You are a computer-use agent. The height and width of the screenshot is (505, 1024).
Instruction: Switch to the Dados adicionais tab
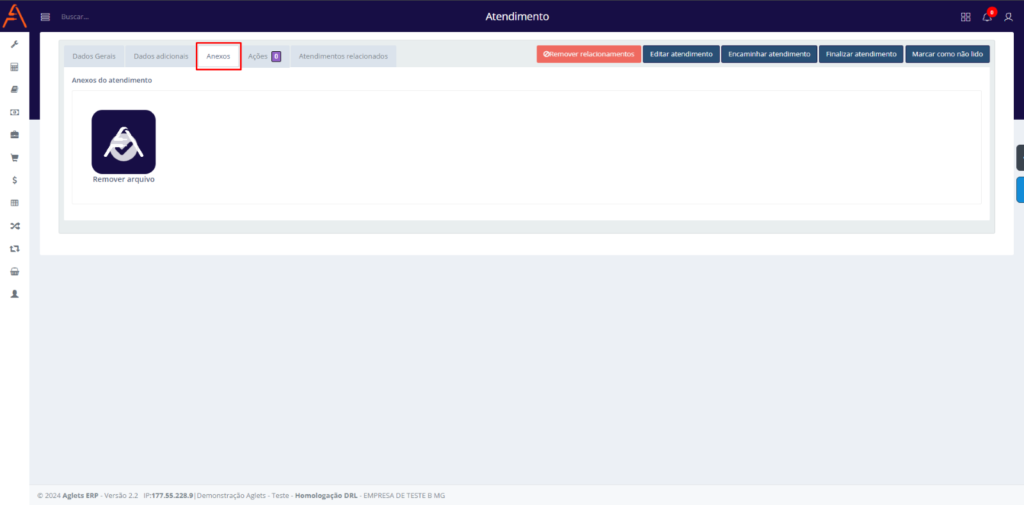pyautogui.click(x=161, y=56)
